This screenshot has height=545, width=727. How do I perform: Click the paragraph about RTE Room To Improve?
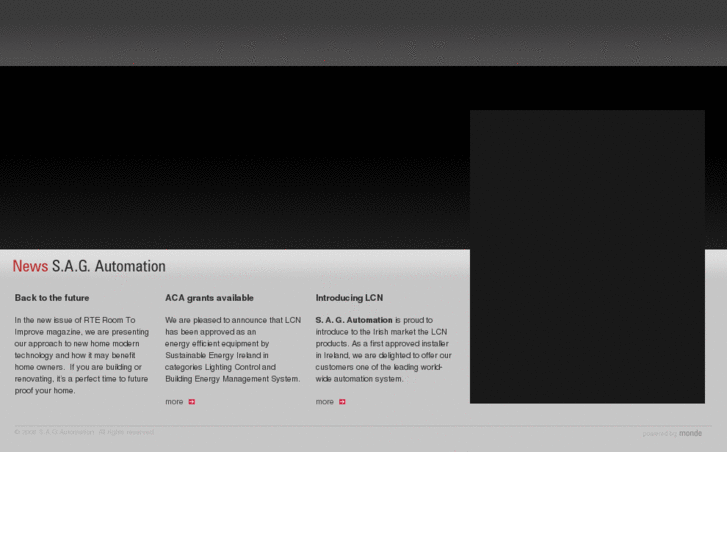pos(82,355)
